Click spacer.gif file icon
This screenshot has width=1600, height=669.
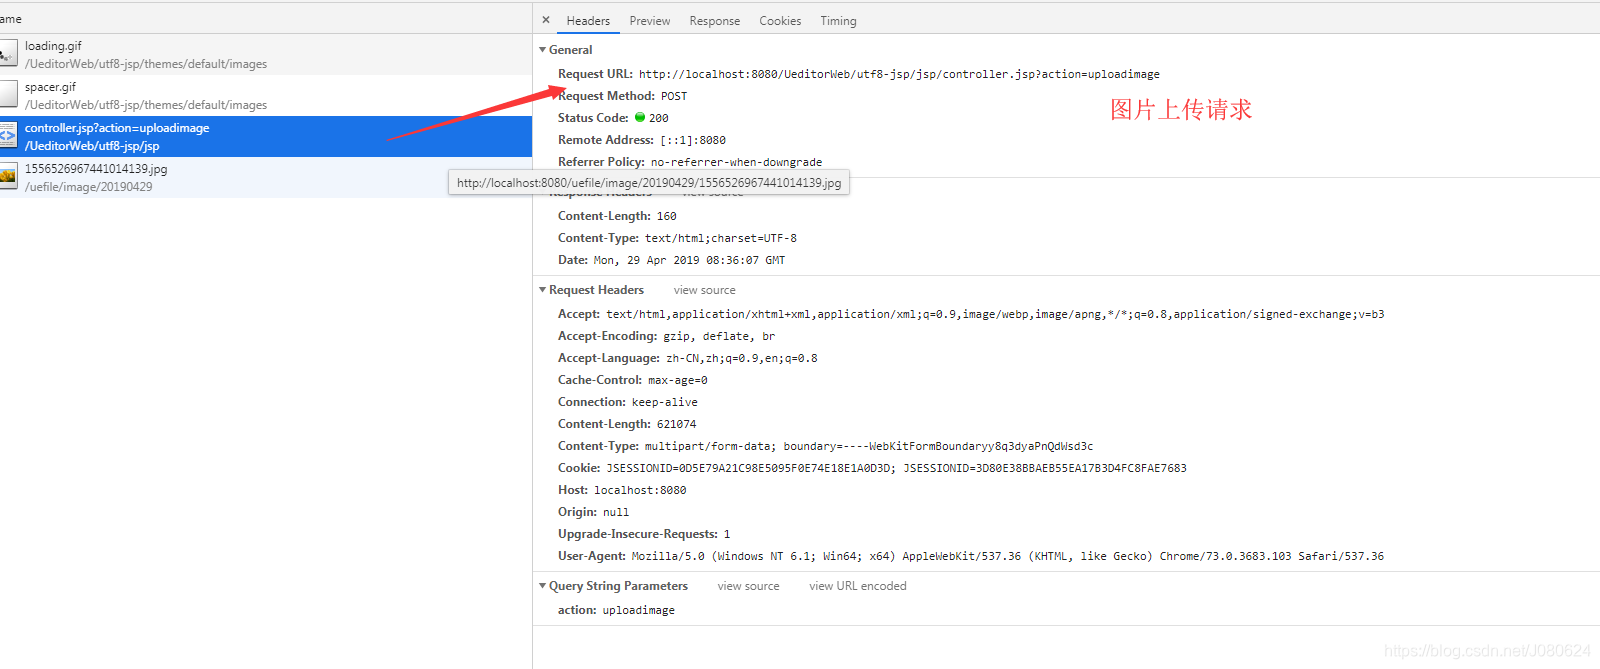(9, 95)
